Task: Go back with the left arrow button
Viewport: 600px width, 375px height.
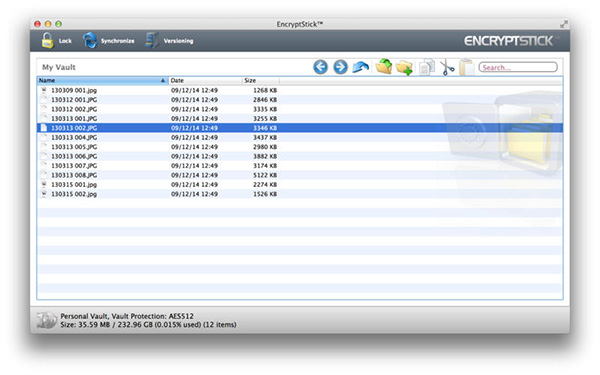Action: (x=321, y=67)
